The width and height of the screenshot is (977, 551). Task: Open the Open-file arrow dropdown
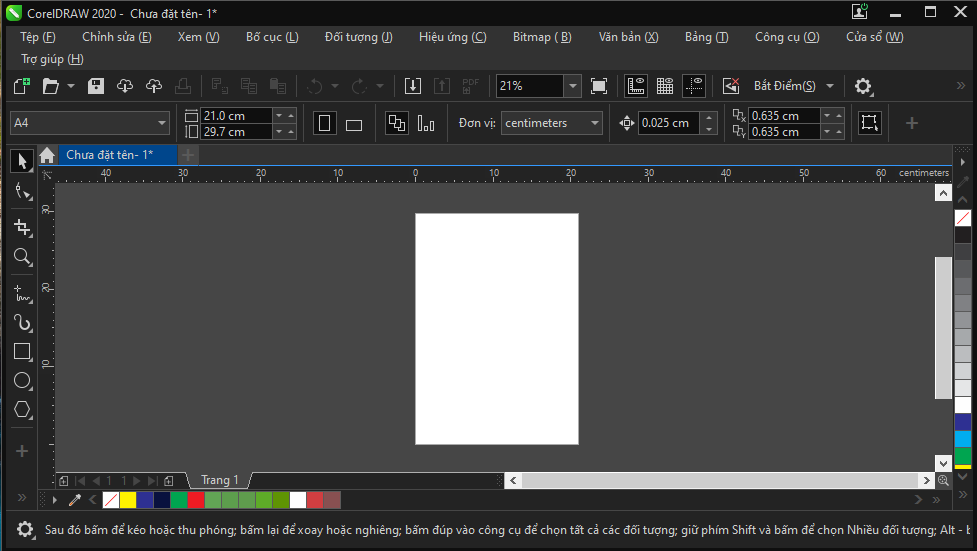pyautogui.click(x=71, y=86)
